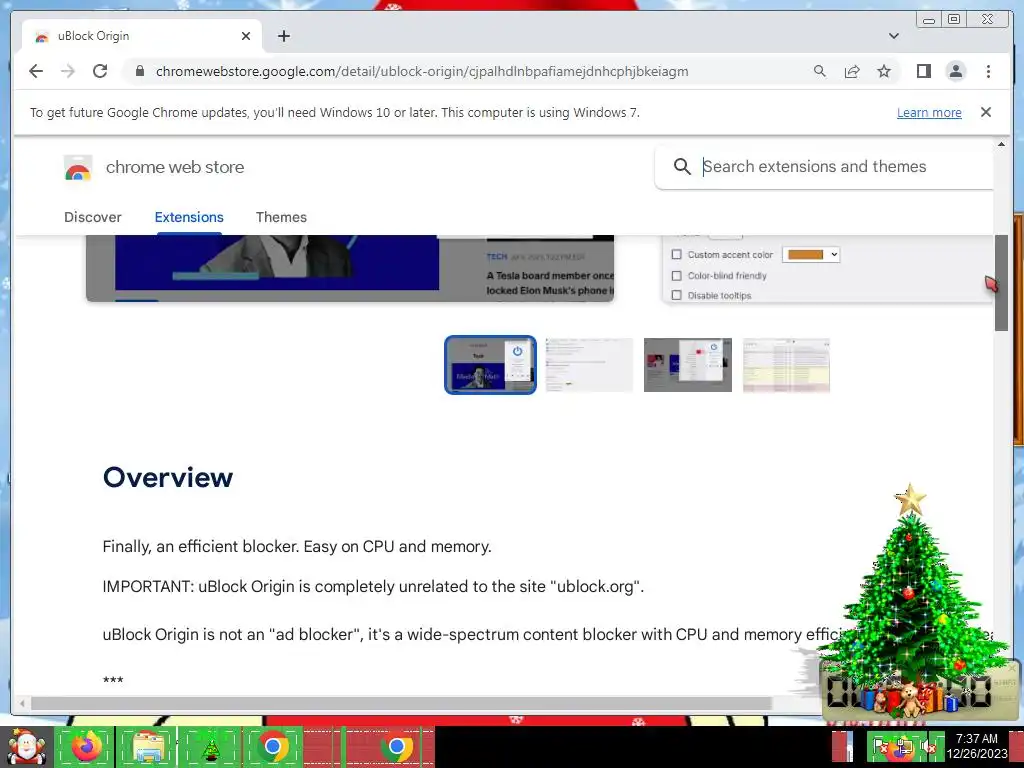
Task: Click the muted volume tray icon
Action: pyautogui.click(x=927, y=746)
